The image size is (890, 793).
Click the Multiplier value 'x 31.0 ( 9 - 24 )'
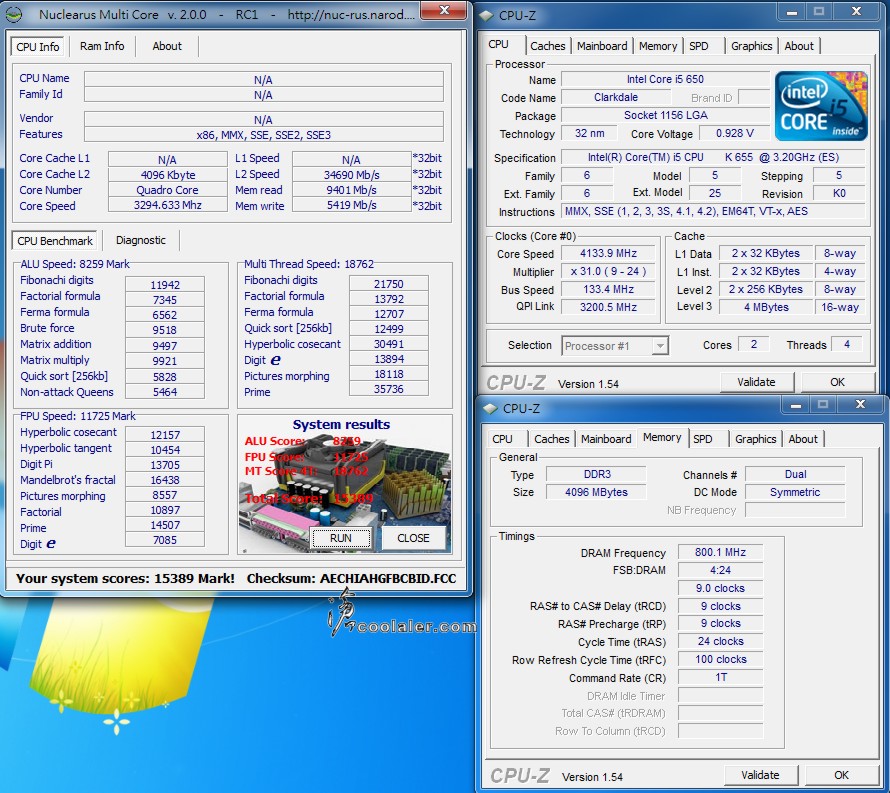[608, 271]
